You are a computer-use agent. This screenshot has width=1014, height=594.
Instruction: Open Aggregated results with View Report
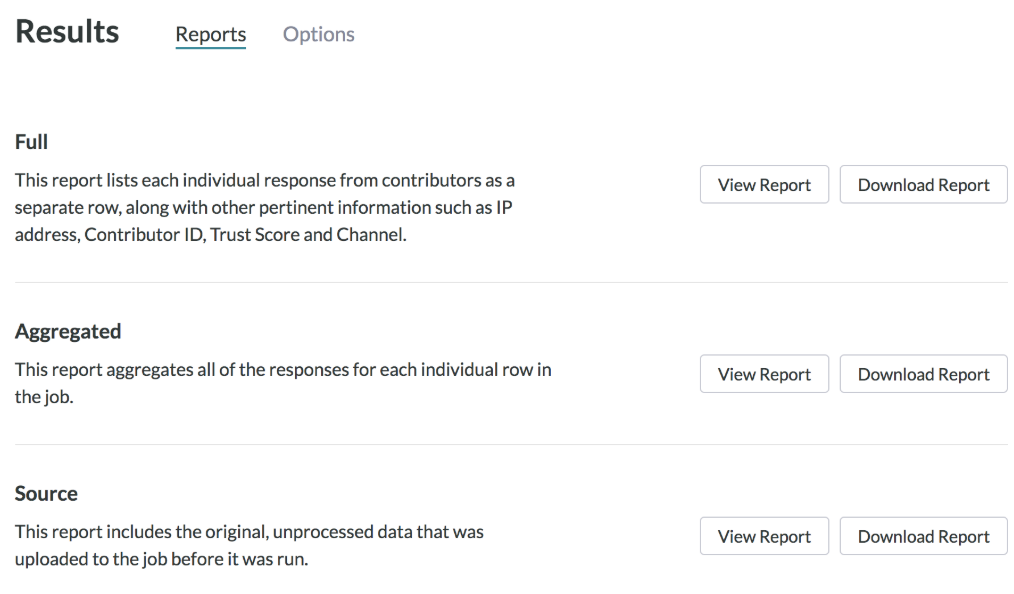tap(764, 373)
